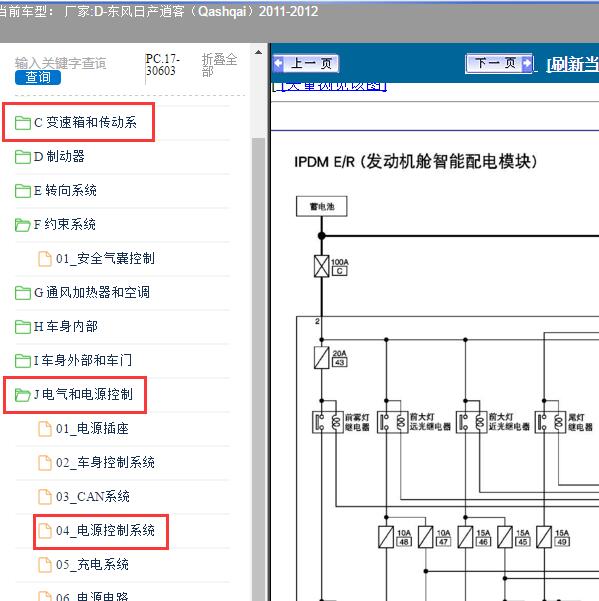
Task: Click page icon of 02_车身控制系统
Action: click(45, 463)
